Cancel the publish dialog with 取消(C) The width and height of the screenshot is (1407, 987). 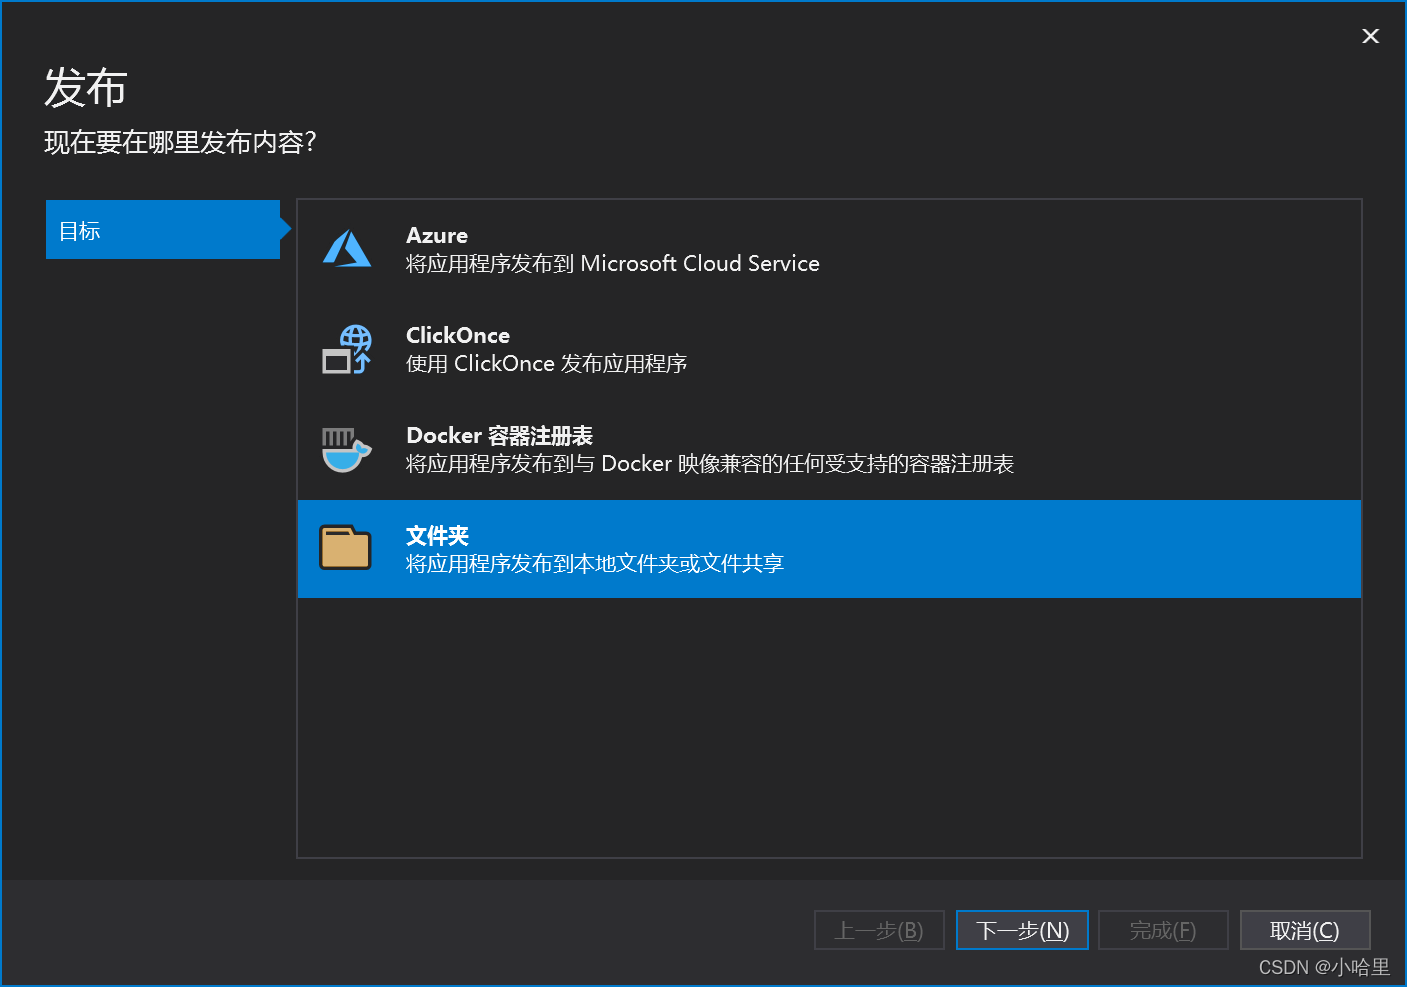[x=1305, y=930]
